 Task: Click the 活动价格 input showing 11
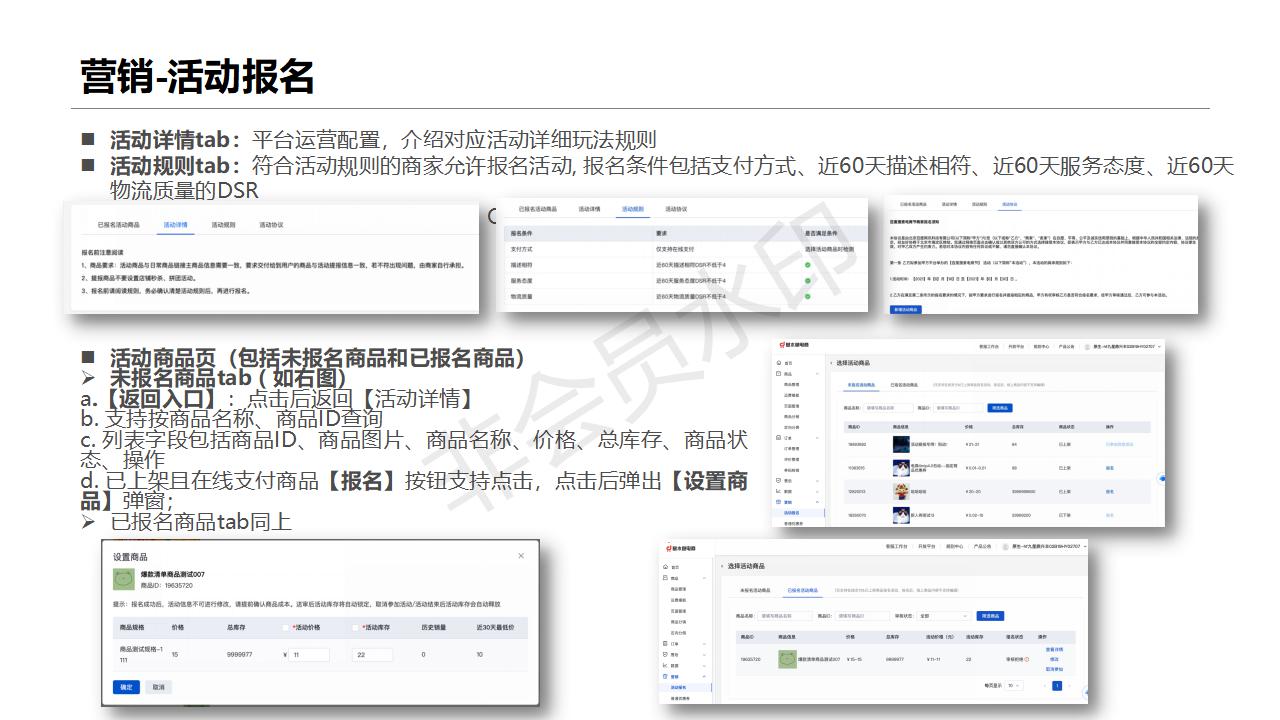click(x=310, y=655)
